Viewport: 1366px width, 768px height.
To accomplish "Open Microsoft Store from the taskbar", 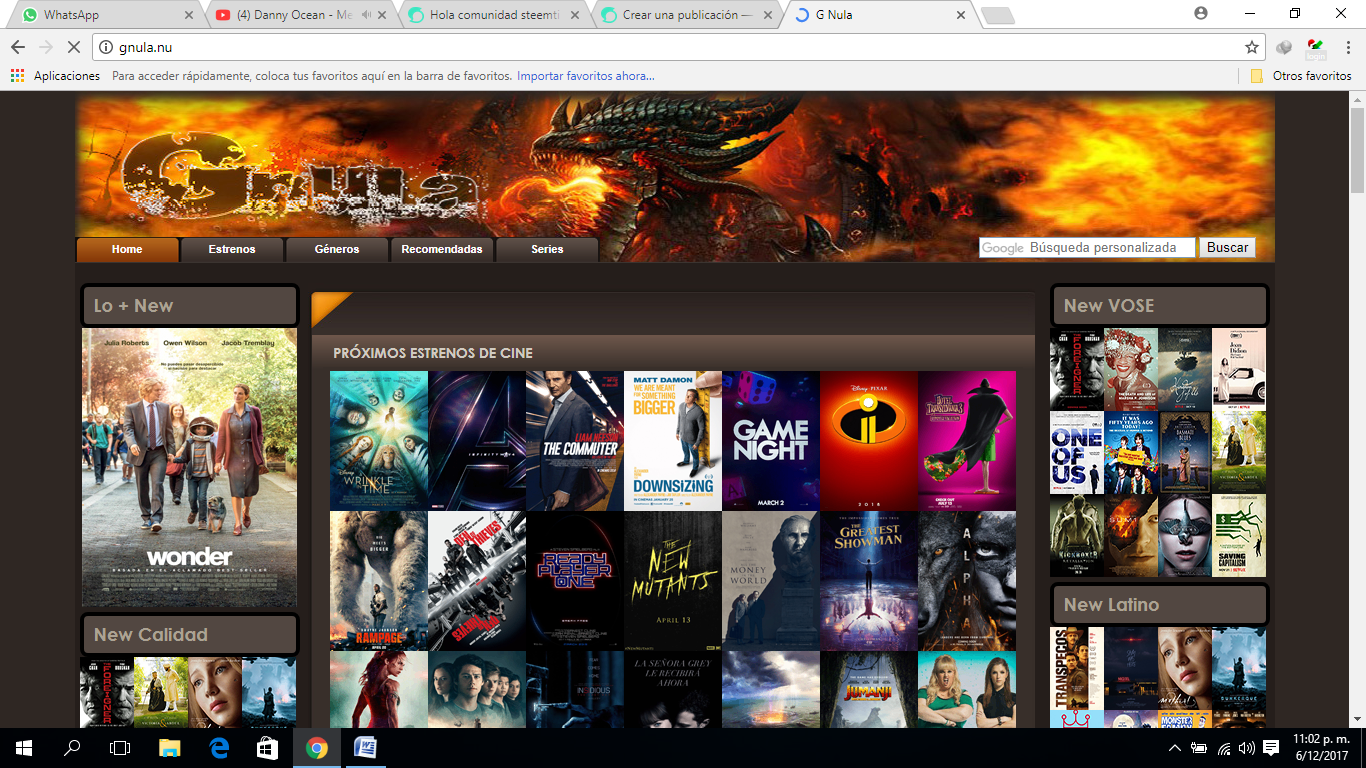I will pyautogui.click(x=268, y=748).
